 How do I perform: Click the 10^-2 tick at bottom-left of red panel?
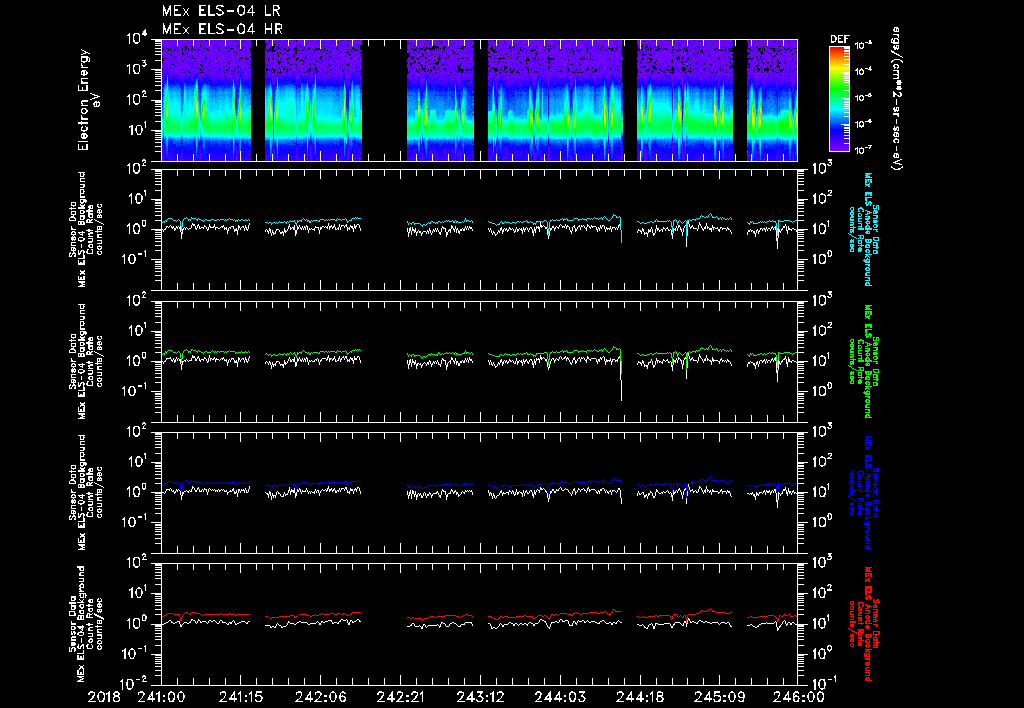click(x=131, y=683)
